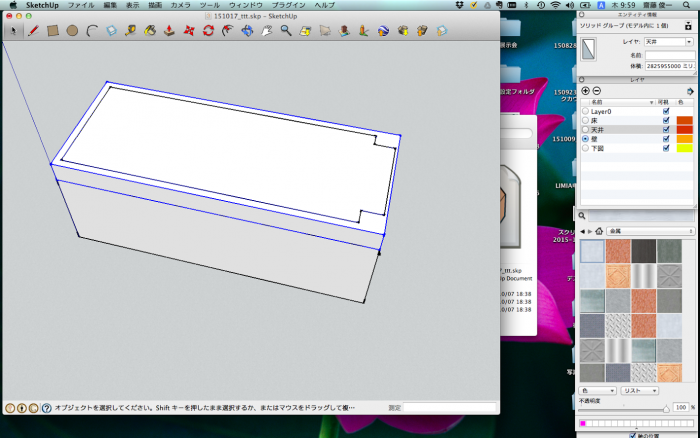Add a new layer with plus icon
This screenshot has width=700, height=438.
click(x=585, y=91)
